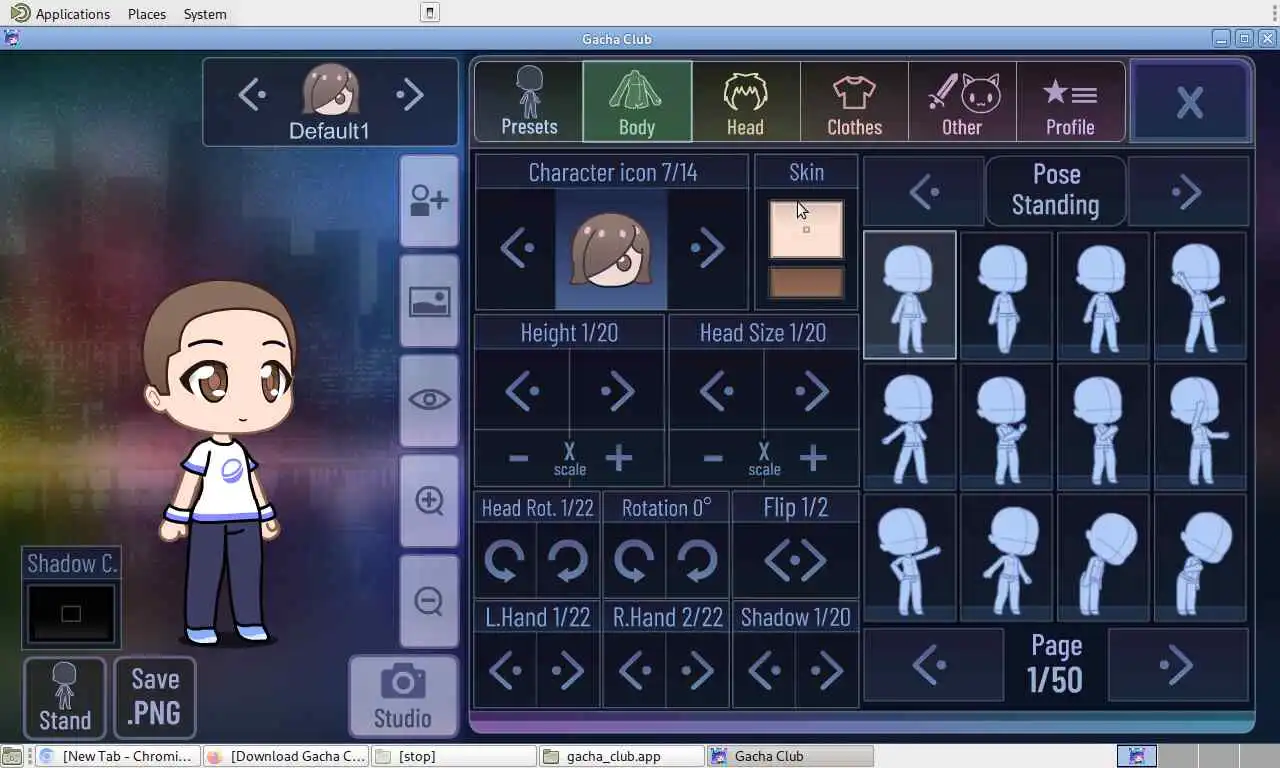1280x768 pixels.
Task: Click the zoom in magnifier icon
Action: pyautogui.click(x=429, y=500)
